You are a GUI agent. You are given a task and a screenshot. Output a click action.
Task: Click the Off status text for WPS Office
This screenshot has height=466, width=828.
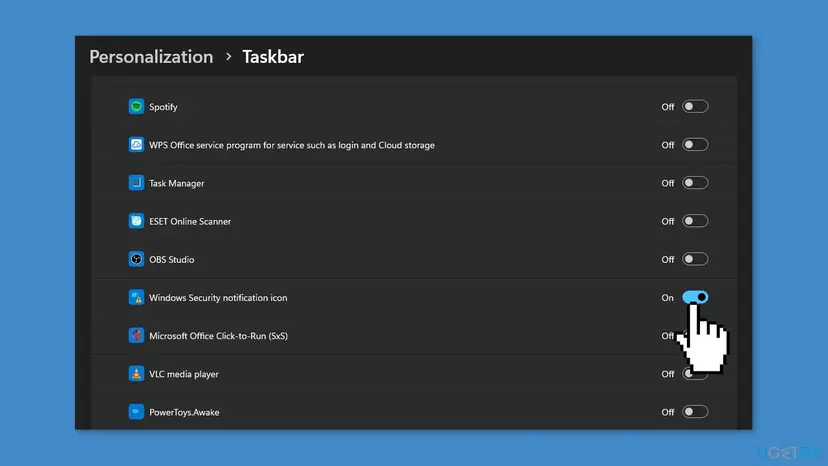click(x=667, y=145)
